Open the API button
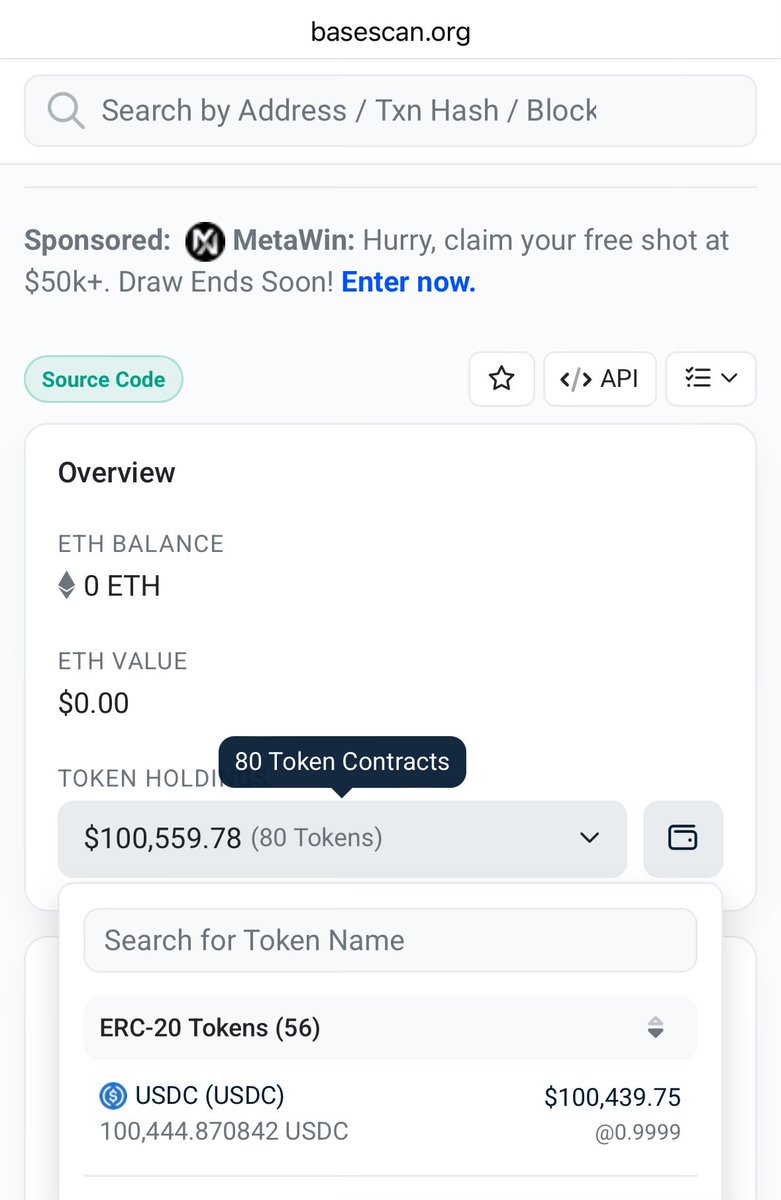Screen dimensions: 781x1200 click(600, 379)
